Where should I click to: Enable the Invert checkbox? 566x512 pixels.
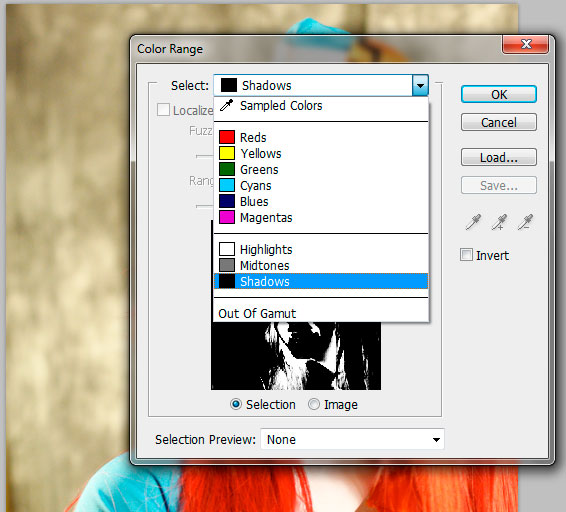coord(466,255)
